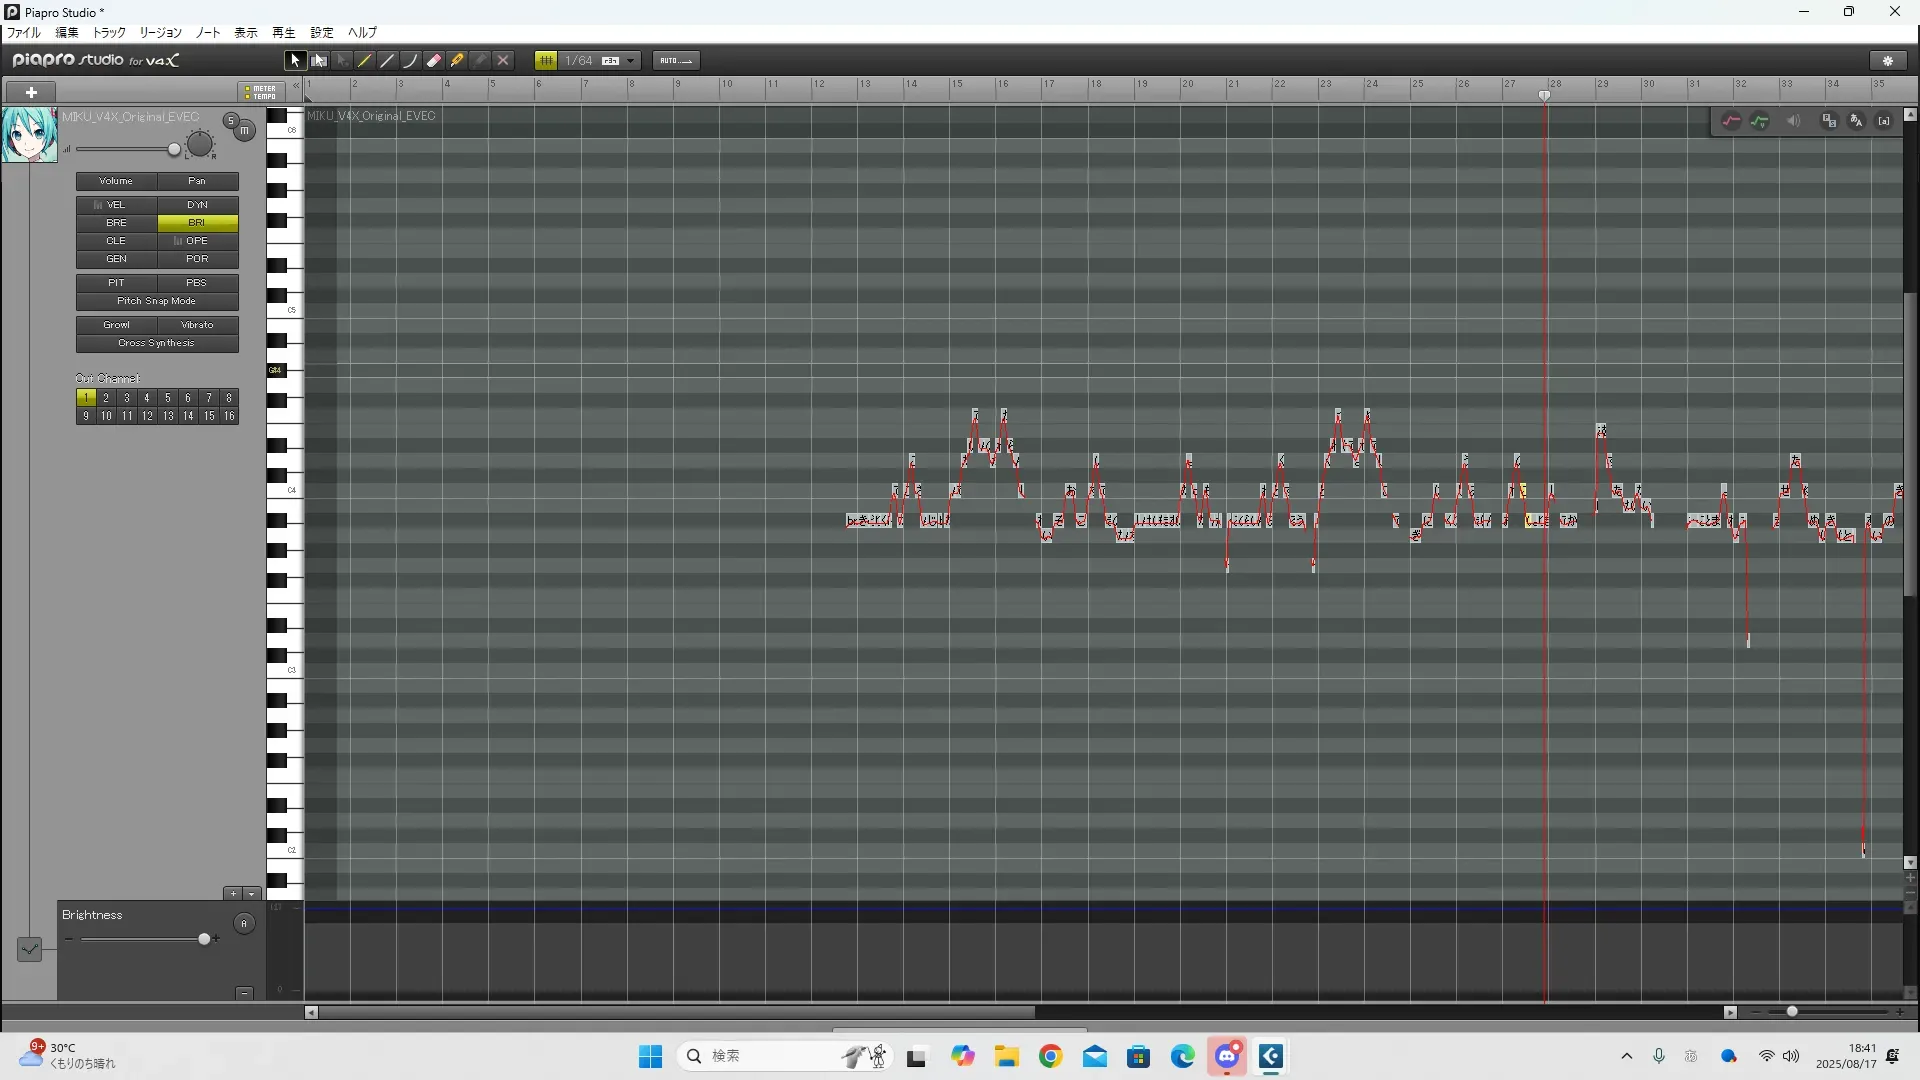Open the 1/64 quantize dropdown

[x=630, y=61]
